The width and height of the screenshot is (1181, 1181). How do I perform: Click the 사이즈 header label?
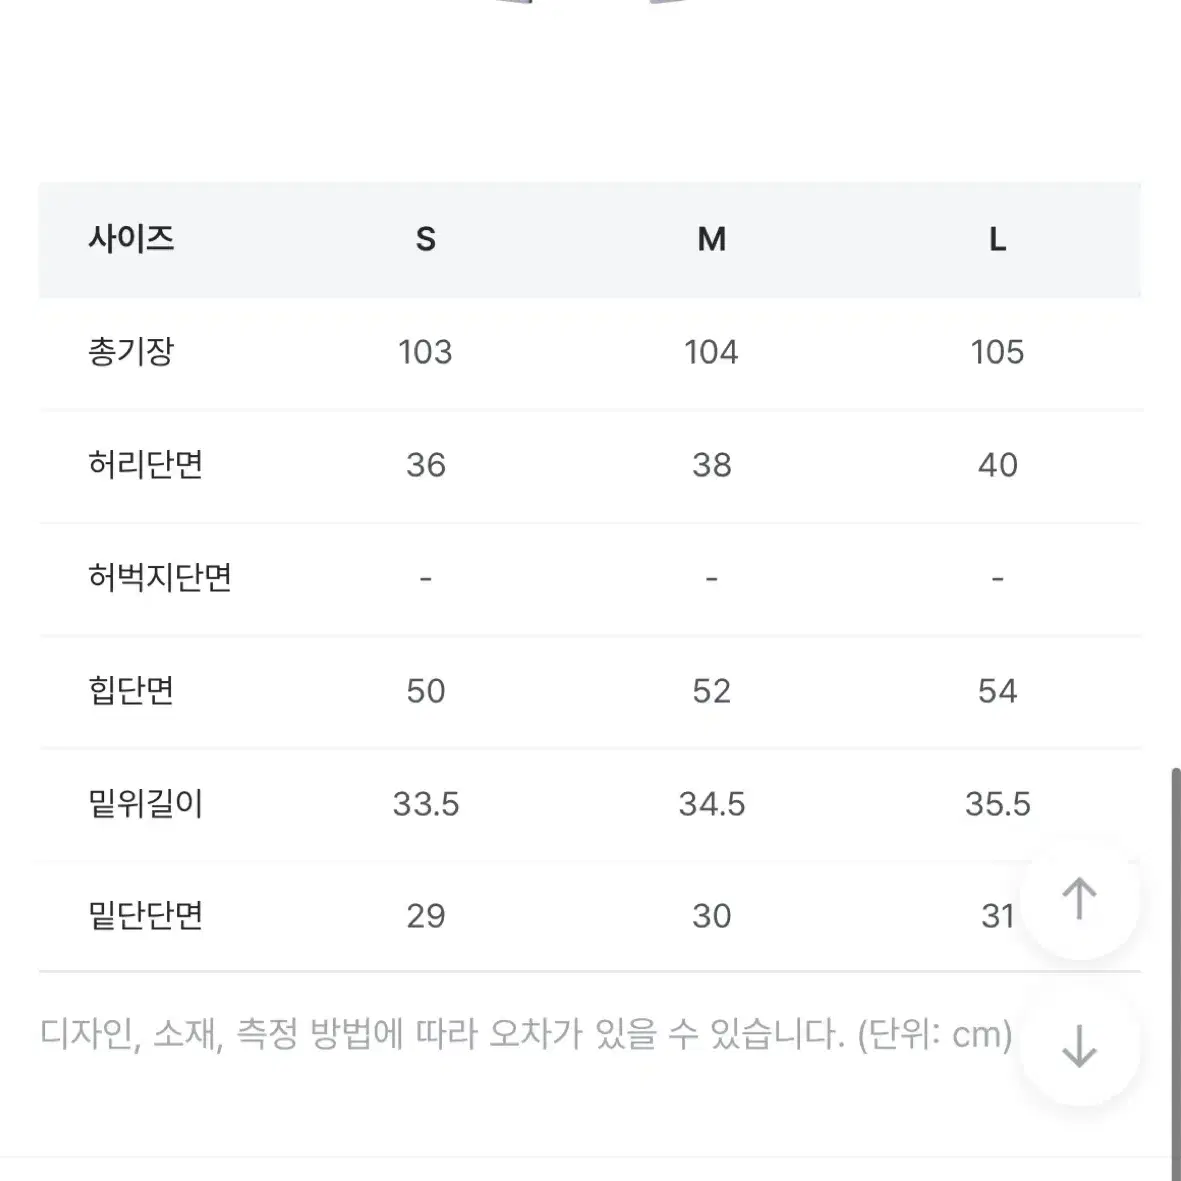[x=131, y=240]
